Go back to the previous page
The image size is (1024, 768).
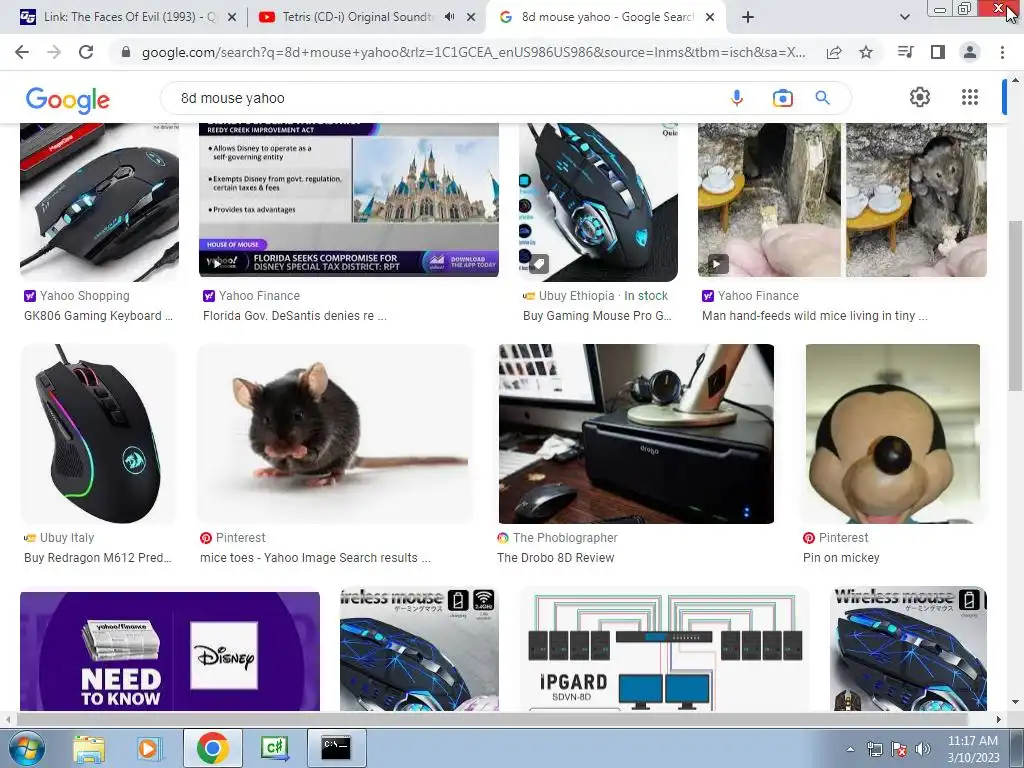pos(22,52)
